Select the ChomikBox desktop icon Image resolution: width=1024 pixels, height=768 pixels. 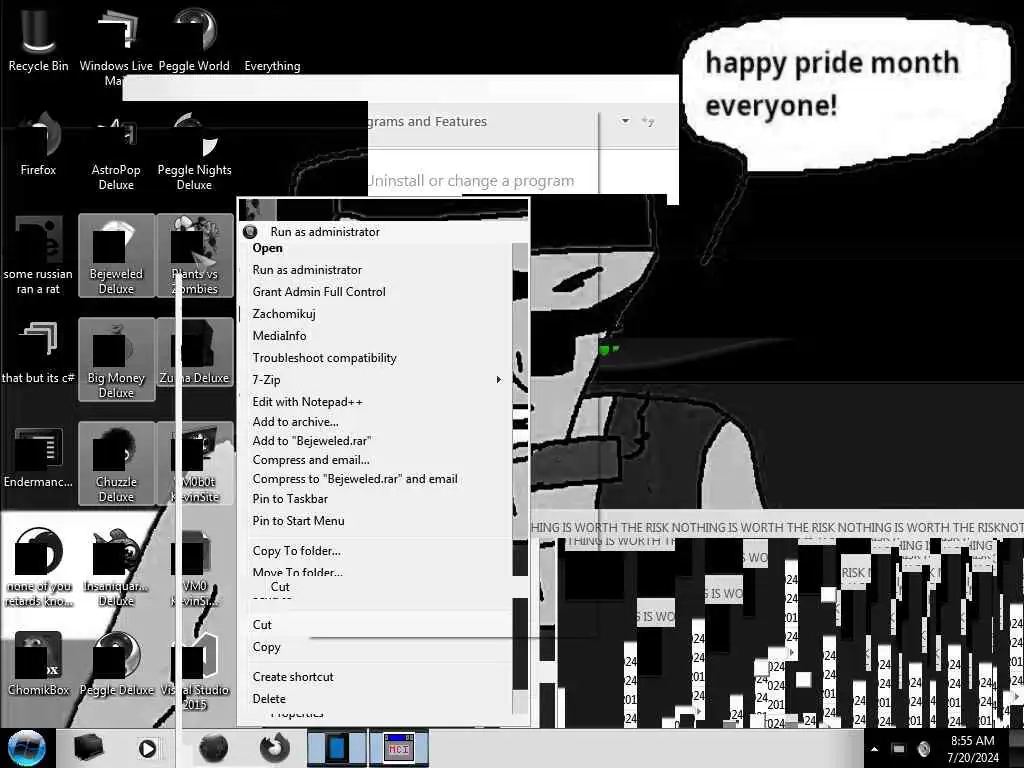(x=38, y=664)
